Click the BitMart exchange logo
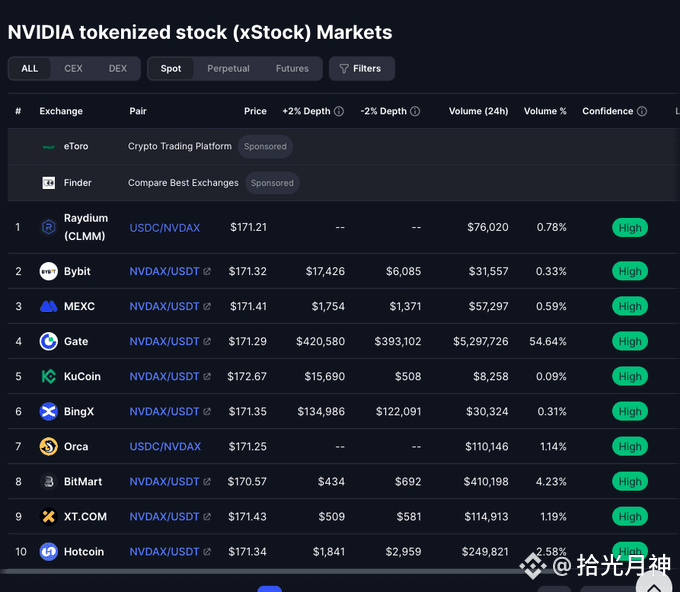Screen dimensions: 680x592 [49, 481]
